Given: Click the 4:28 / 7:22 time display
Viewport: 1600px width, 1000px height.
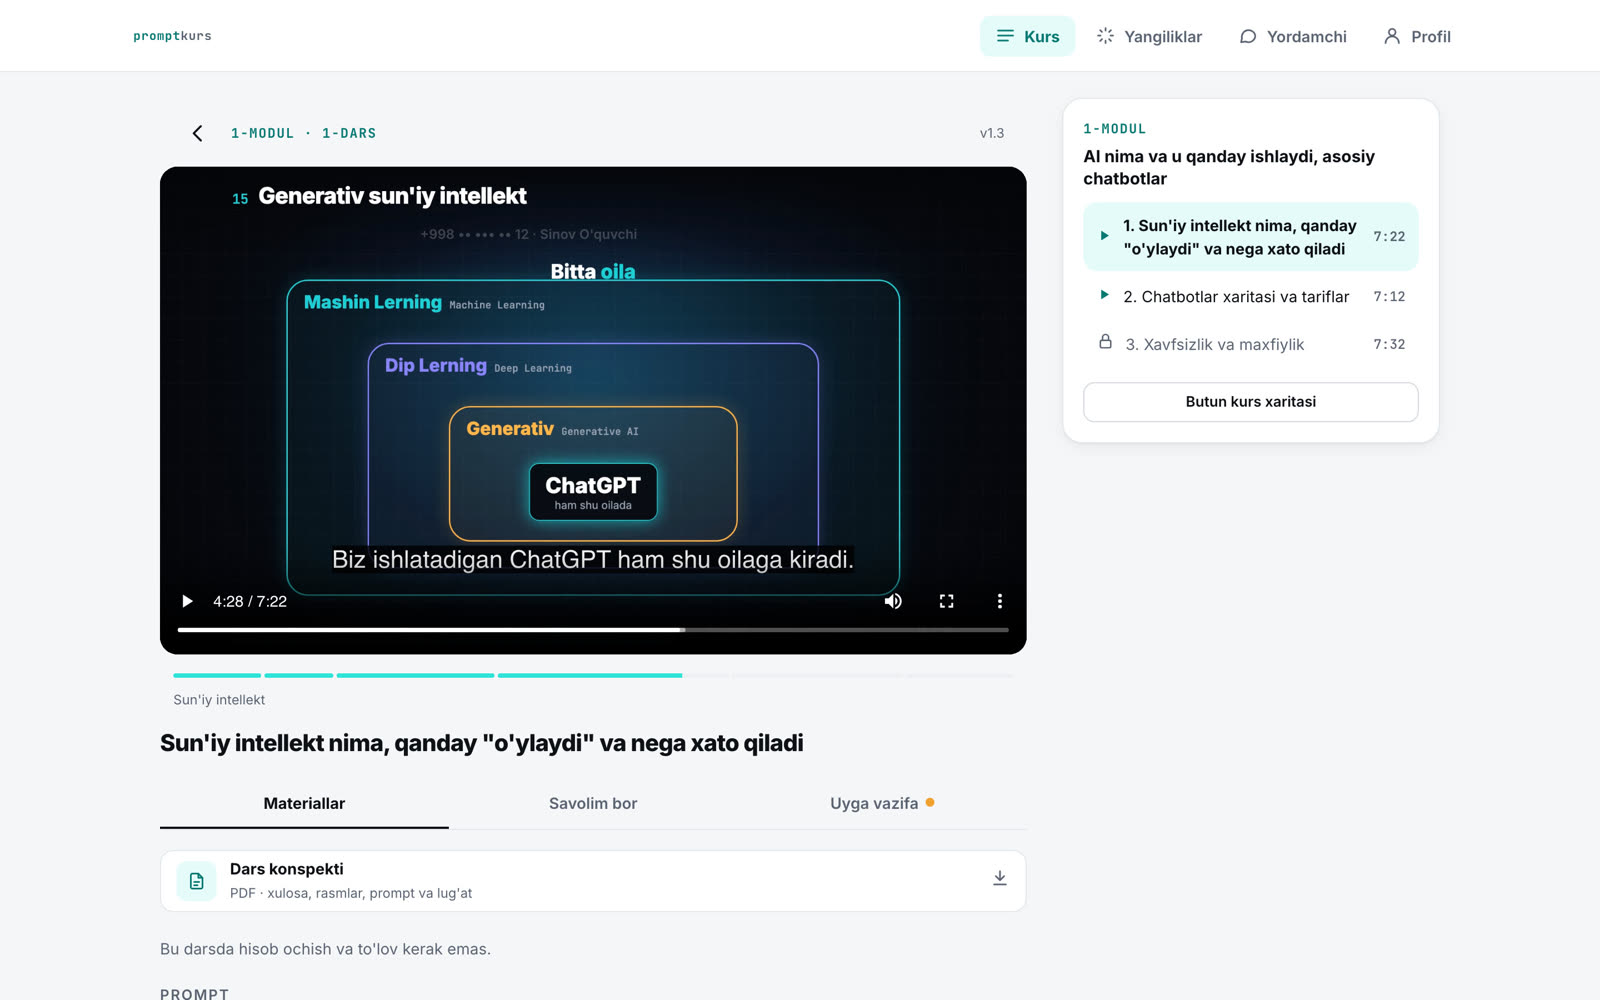Looking at the screenshot, I should [250, 601].
